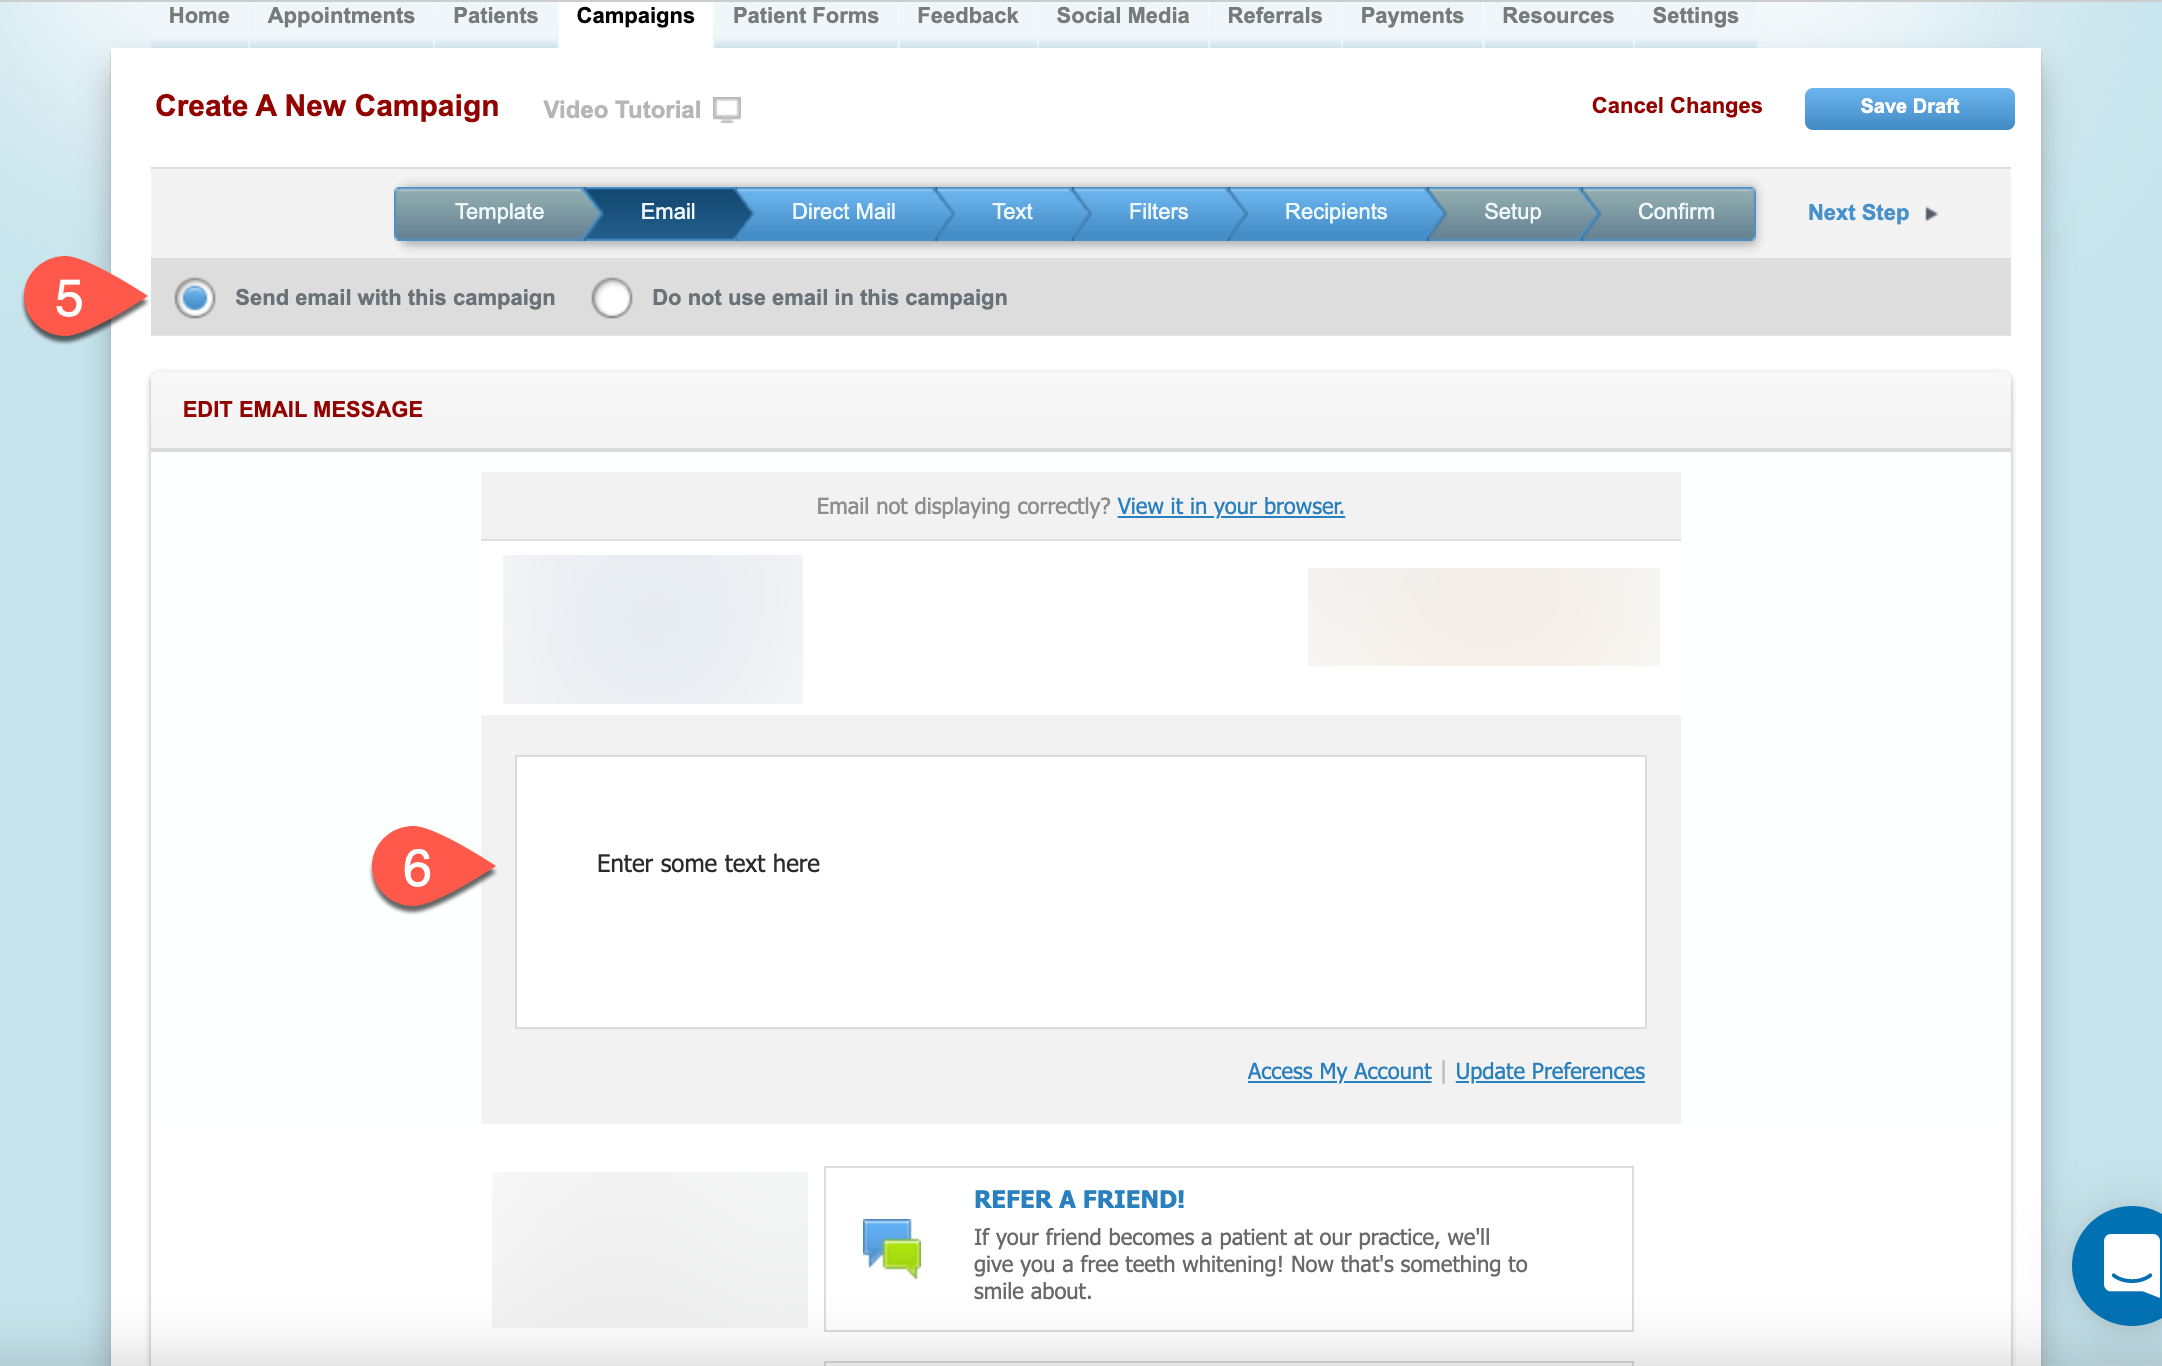Click the Video Tutorial monitor icon

pyautogui.click(x=727, y=109)
